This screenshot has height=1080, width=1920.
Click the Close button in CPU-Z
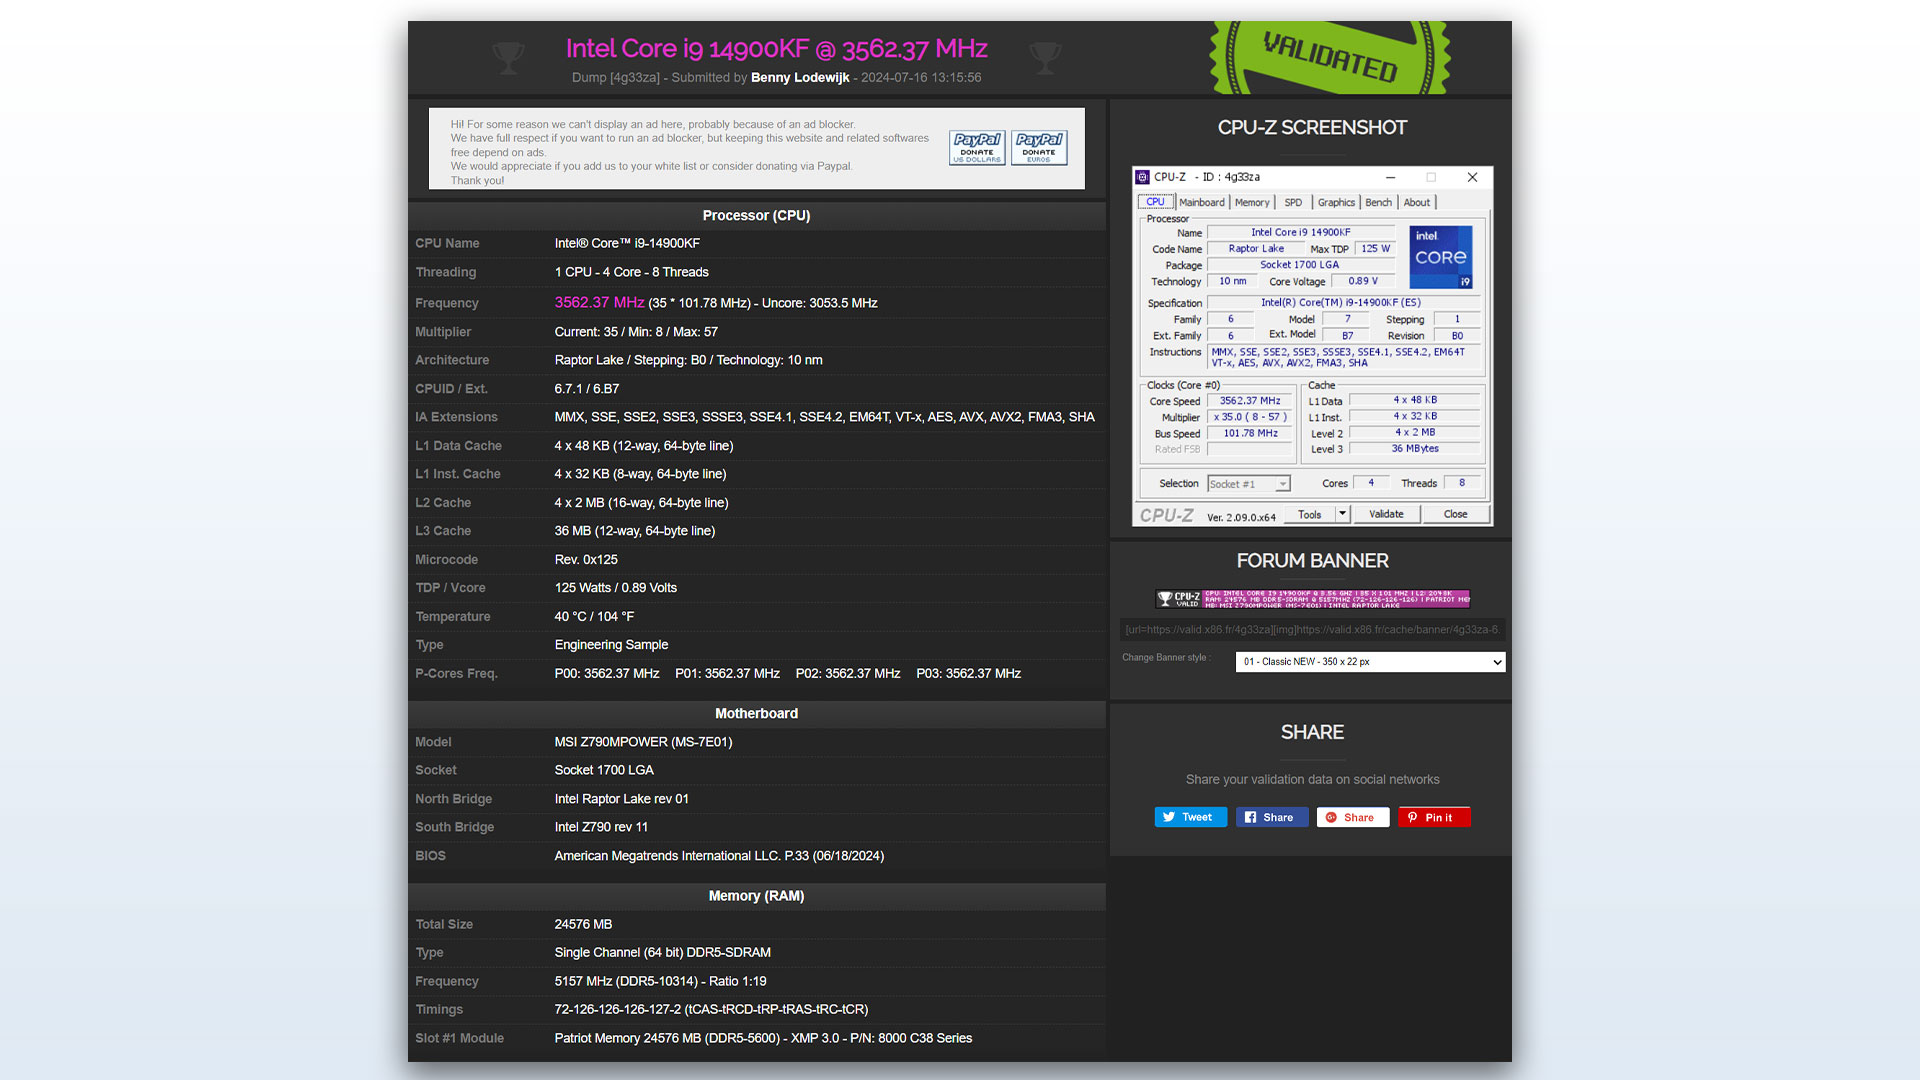pyautogui.click(x=1455, y=515)
